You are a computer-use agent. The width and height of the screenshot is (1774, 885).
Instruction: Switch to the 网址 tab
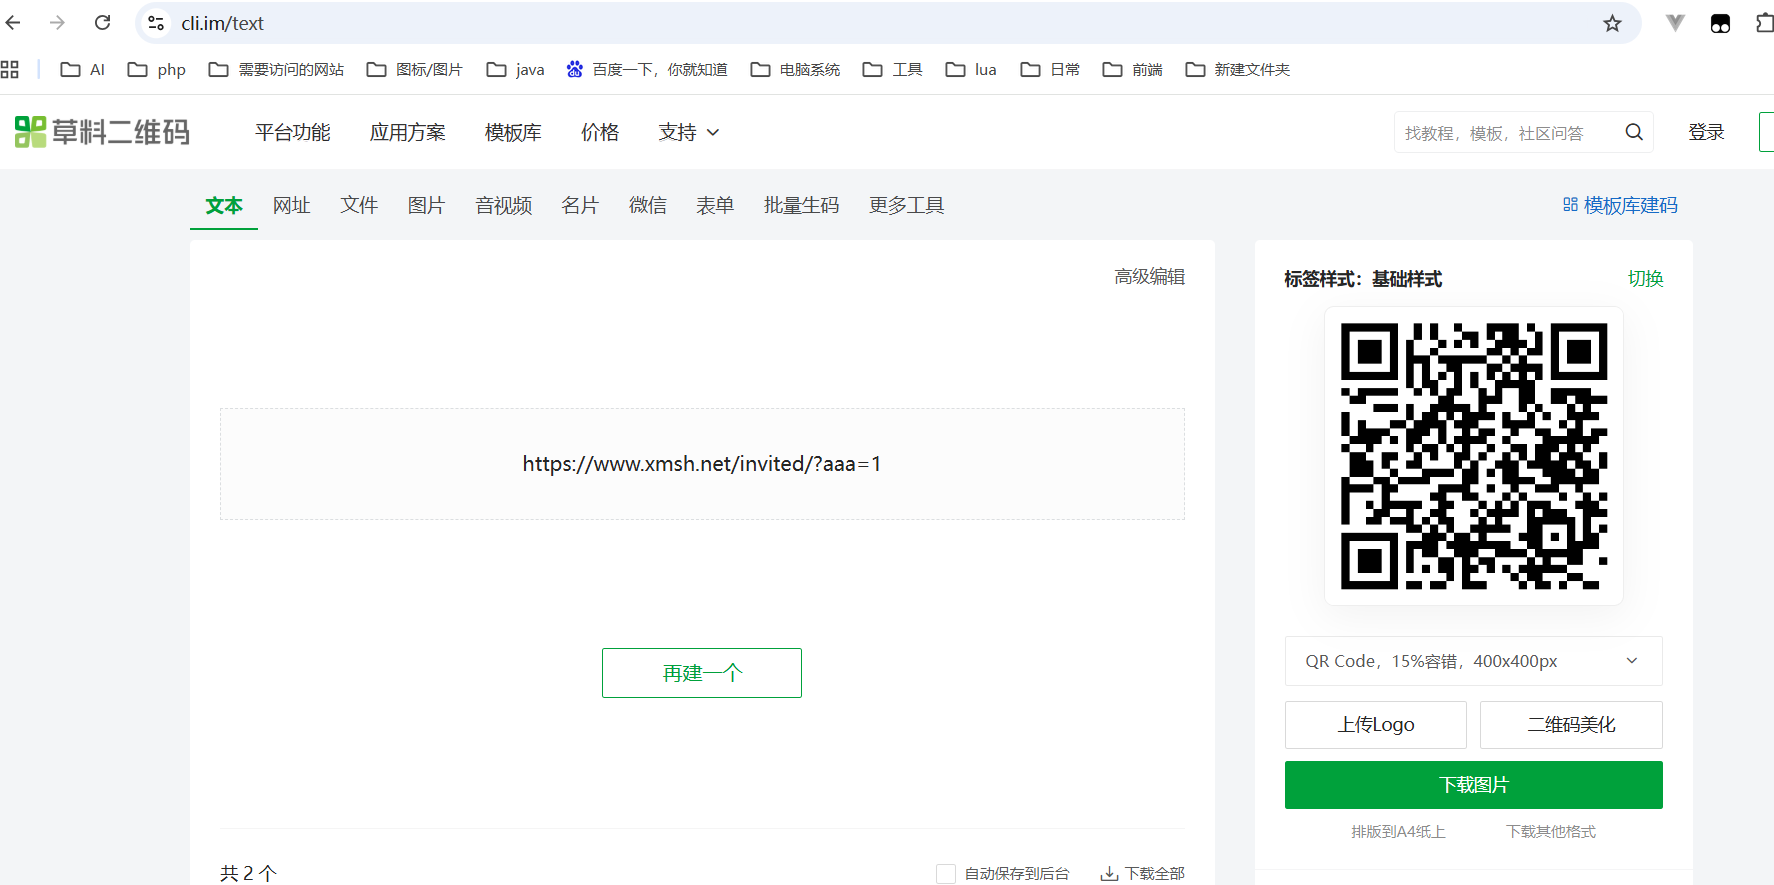292,205
